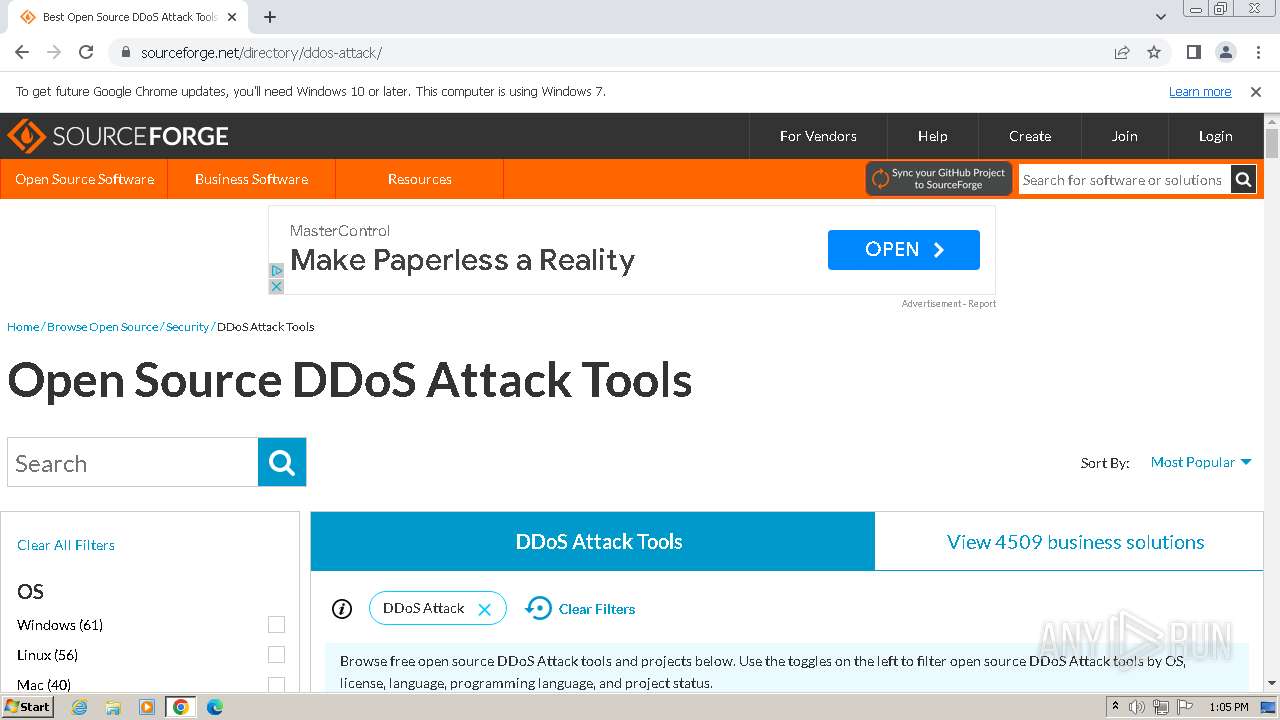Open the Sort By Most Popular dropdown
The height and width of the screenshot is (720, 1280).
click(1201, 462)
